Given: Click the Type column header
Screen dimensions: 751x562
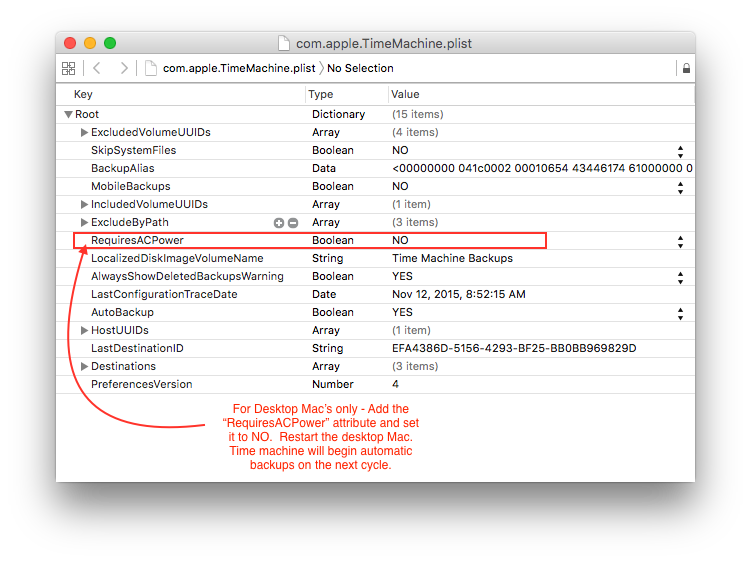Looking at the screenshot, I should coord(320,94).
